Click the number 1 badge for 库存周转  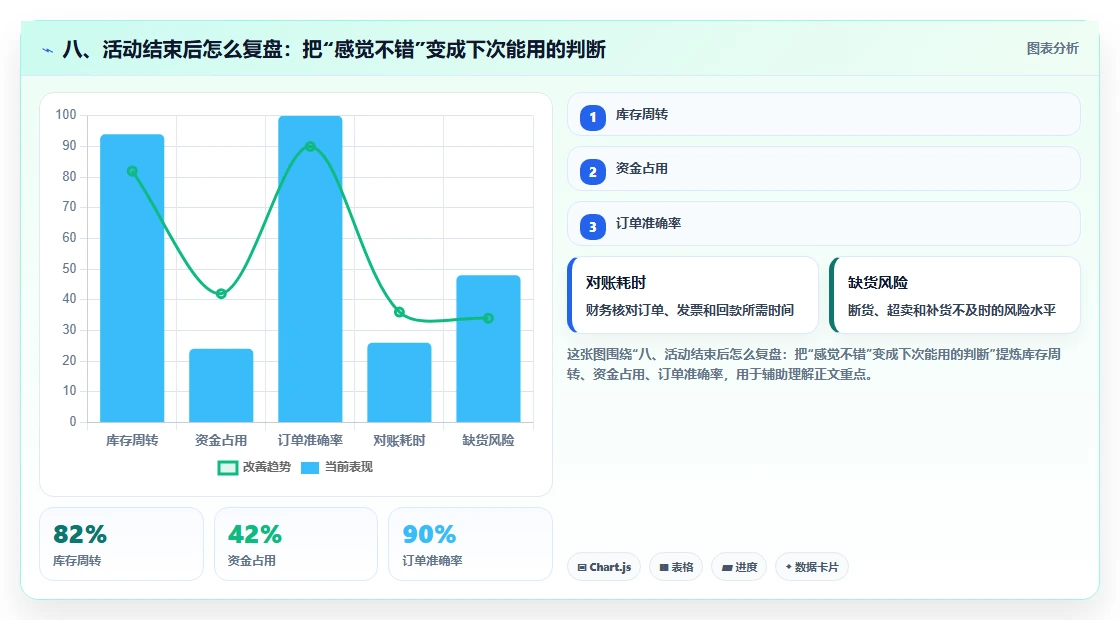click(592, 117)
